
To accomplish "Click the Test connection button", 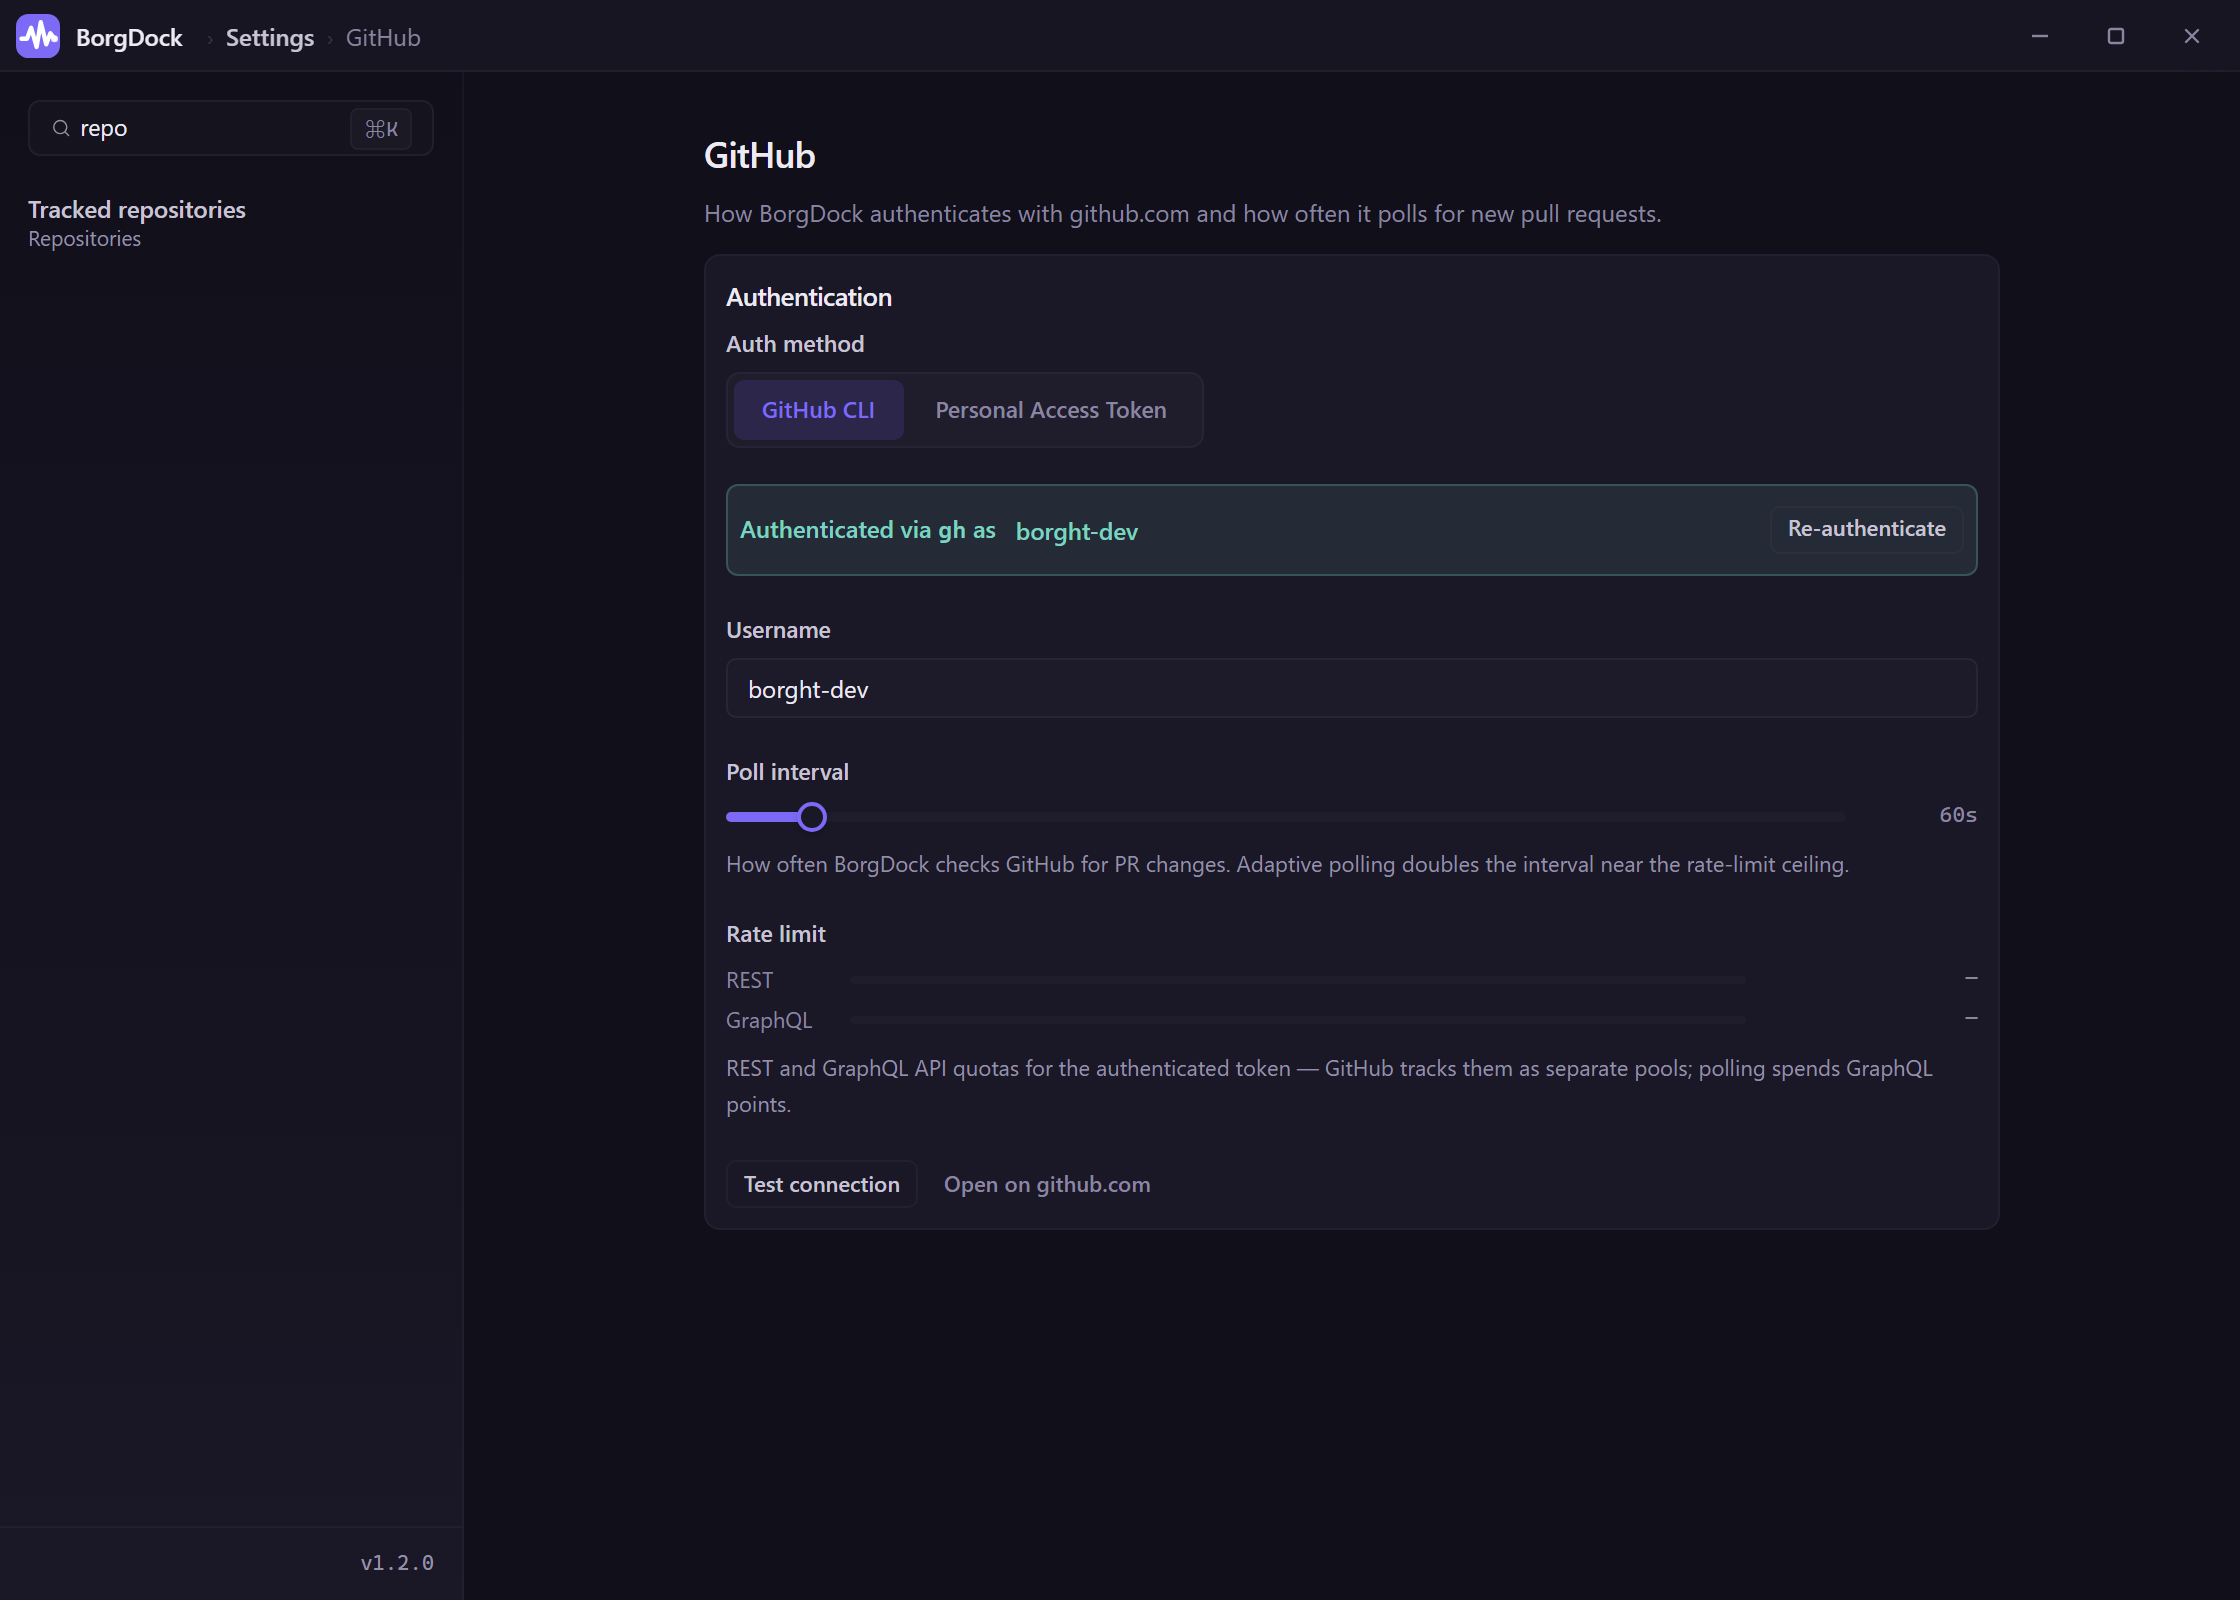I will point(821,1184).
